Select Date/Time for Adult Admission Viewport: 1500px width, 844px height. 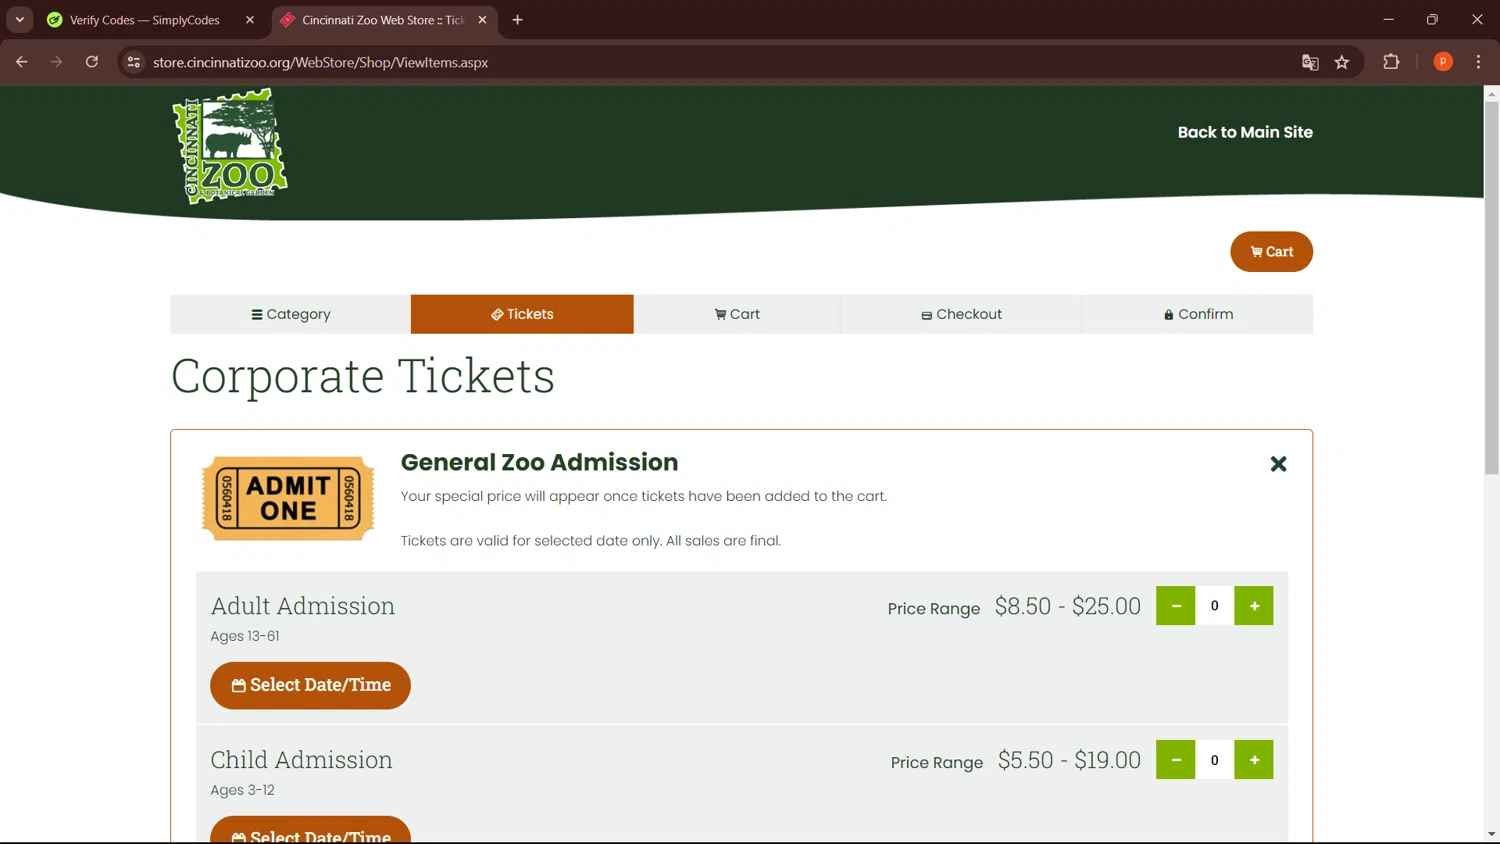point(310,686)
